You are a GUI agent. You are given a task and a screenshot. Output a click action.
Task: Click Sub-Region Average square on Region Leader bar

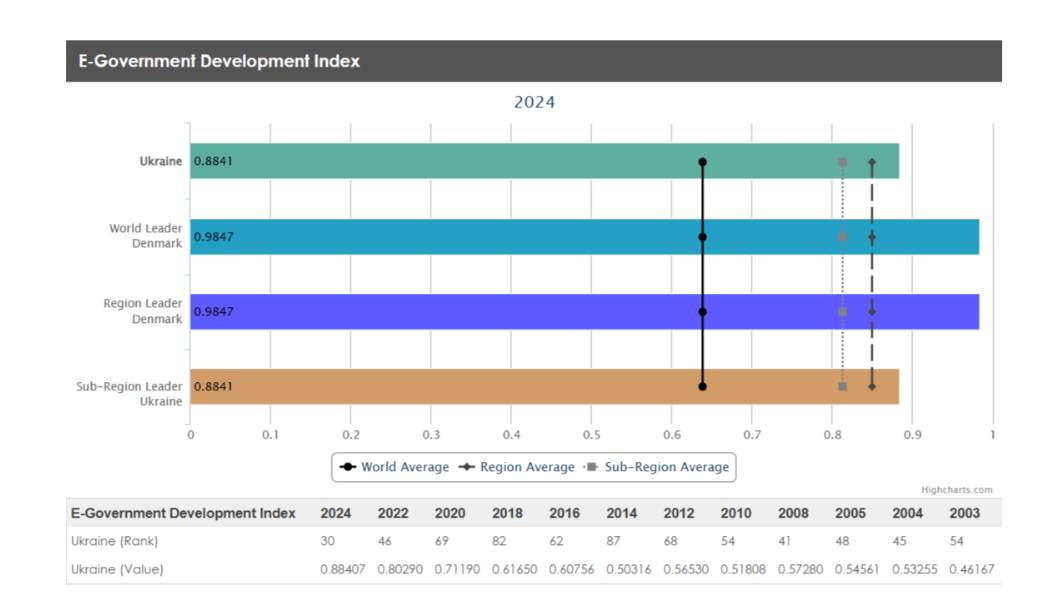pos(843,312)
